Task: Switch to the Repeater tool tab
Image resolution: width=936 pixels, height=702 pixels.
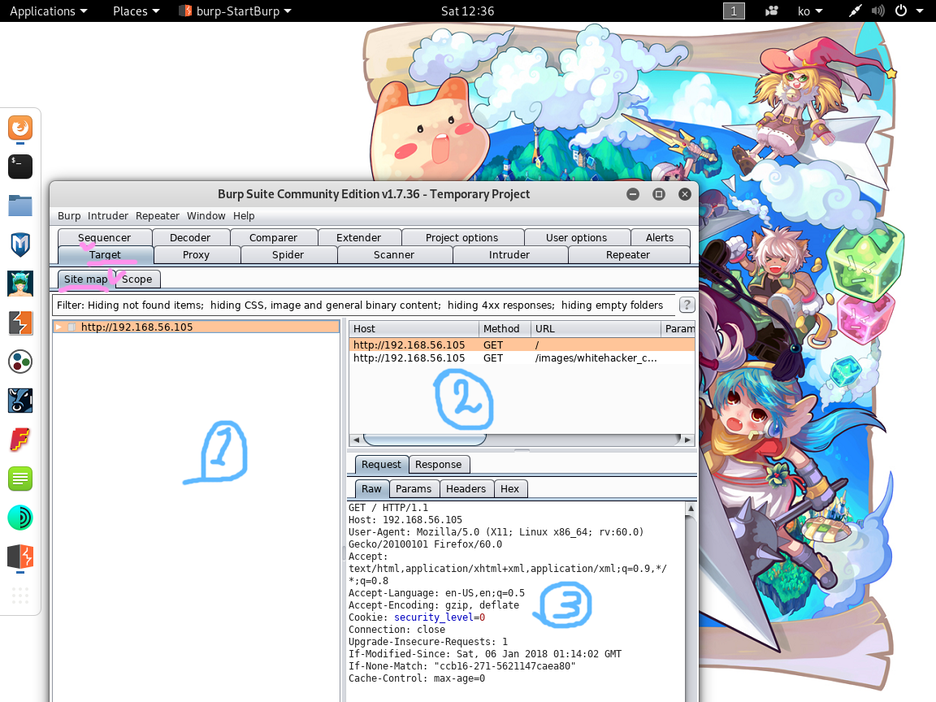Action: pyautogui.click(x=628, y=255)
